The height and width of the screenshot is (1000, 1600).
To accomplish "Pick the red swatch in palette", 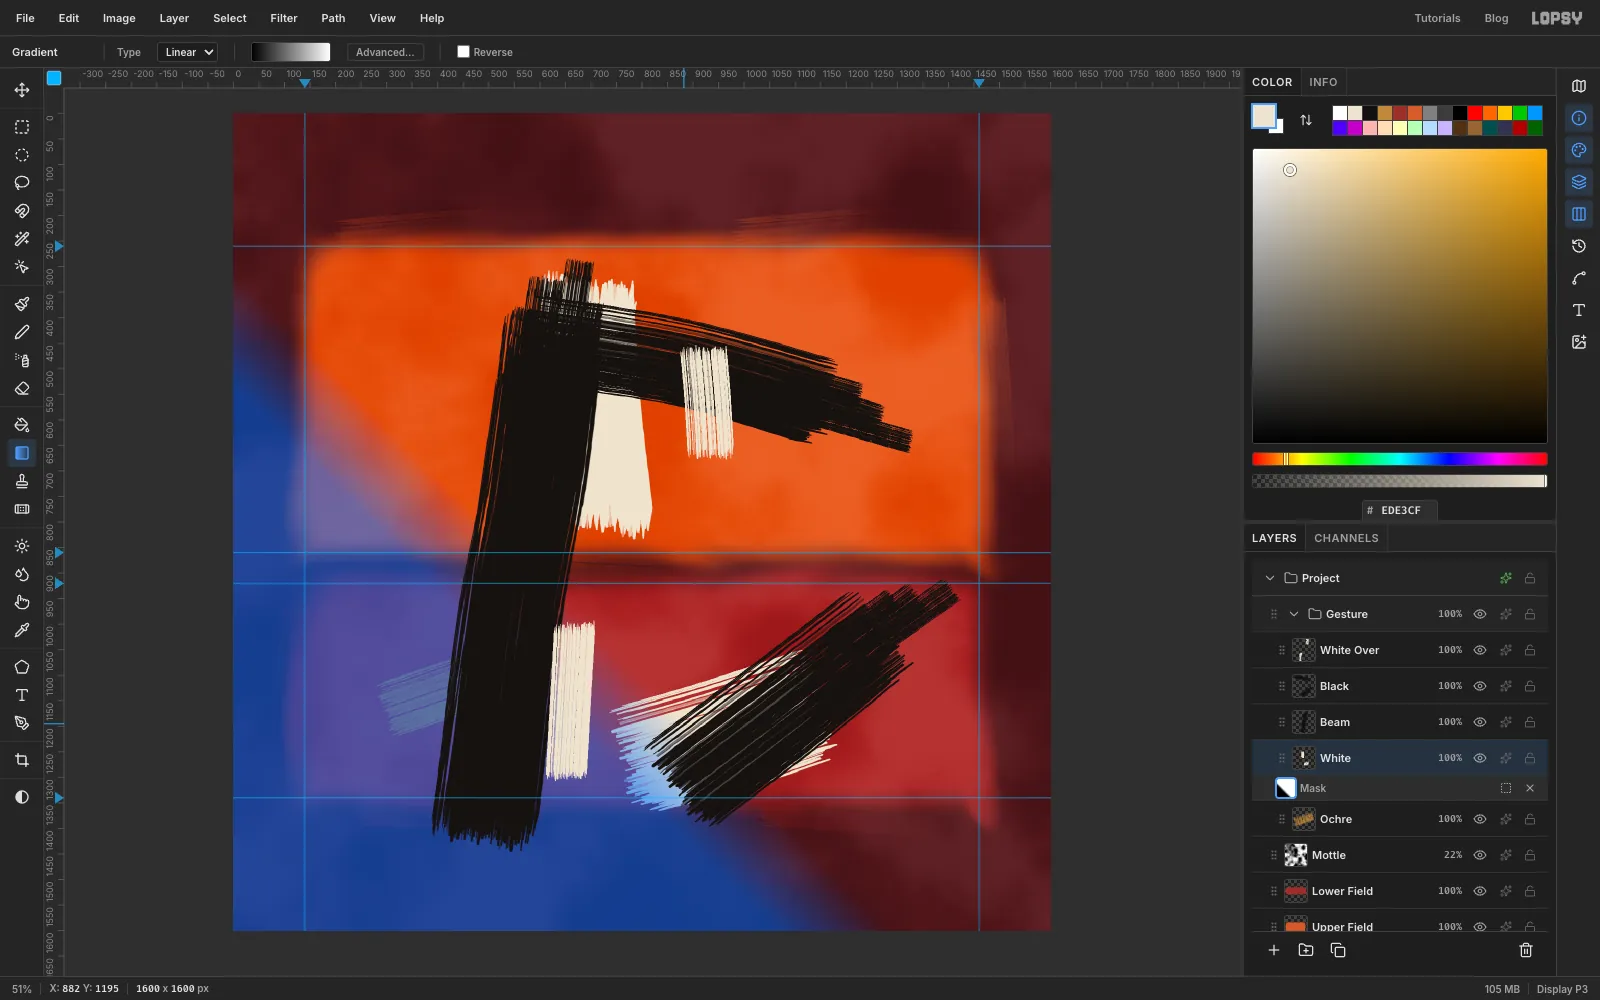I will tap(1475, 113).
